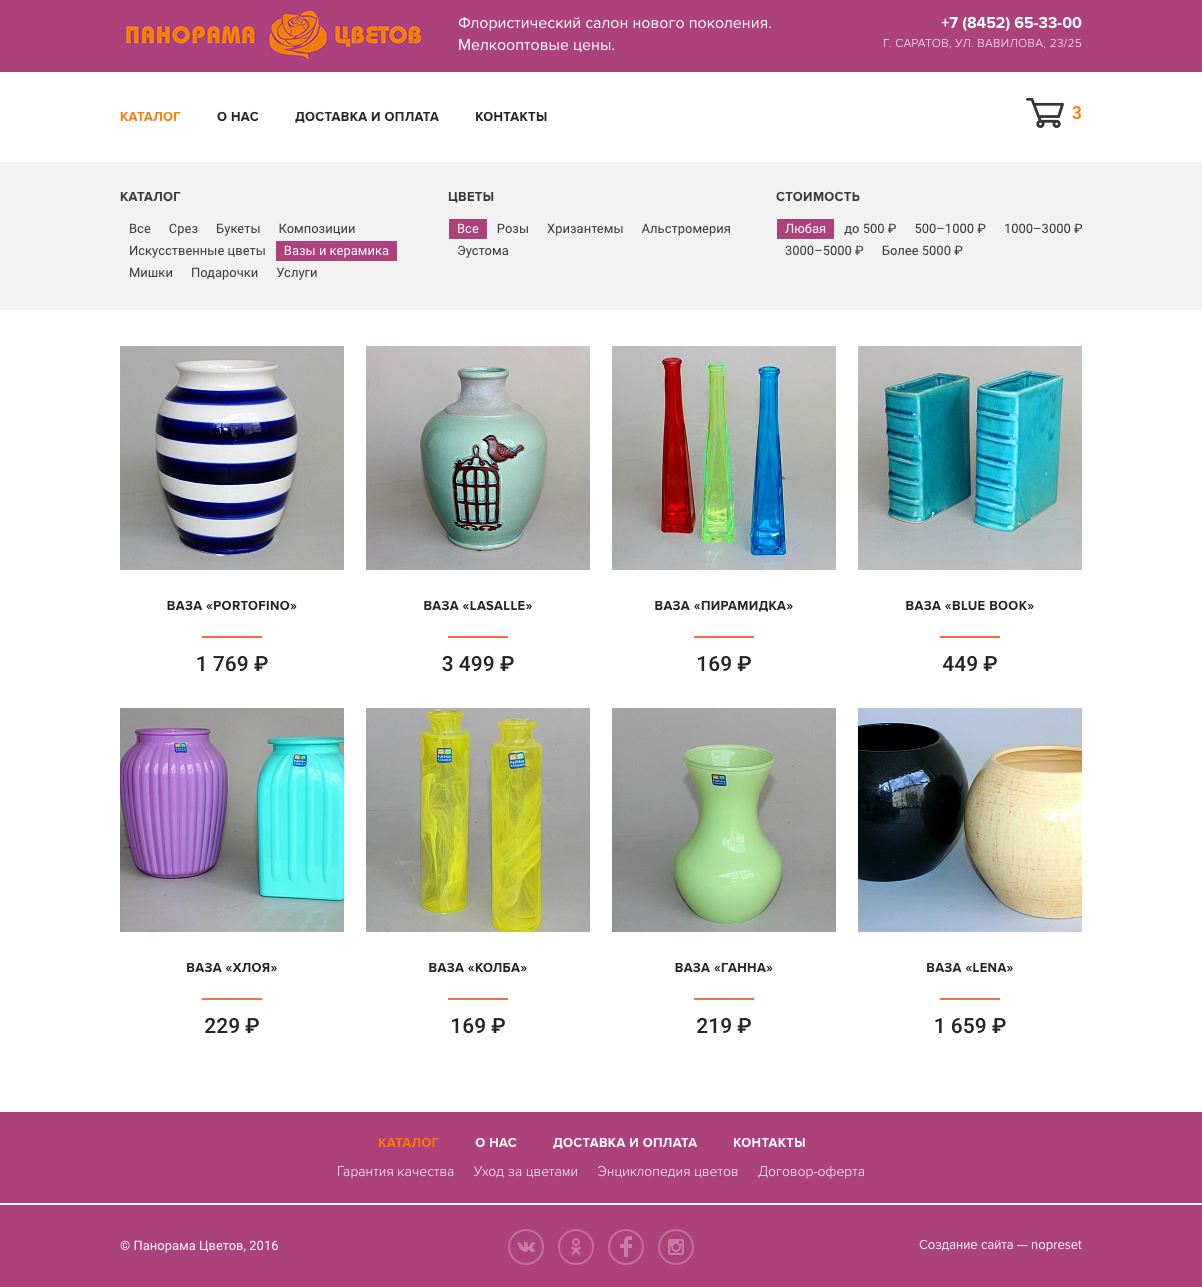This screenshot has width=1202, height=1287.
Task: Visit the Facebook page icon
Action: pyautogui.click(x=626, y=1247)
